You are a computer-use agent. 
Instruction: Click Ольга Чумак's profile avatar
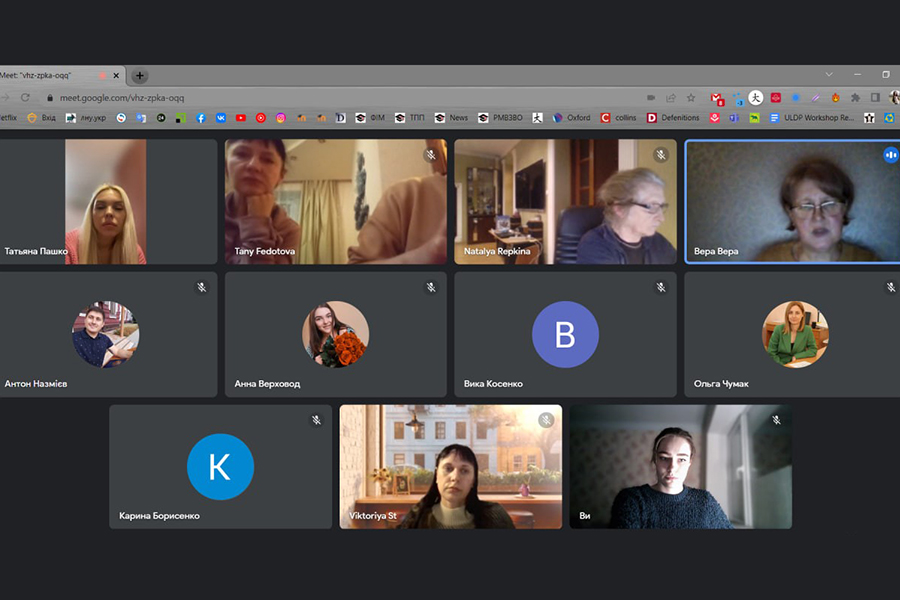[x=795, y=334]
